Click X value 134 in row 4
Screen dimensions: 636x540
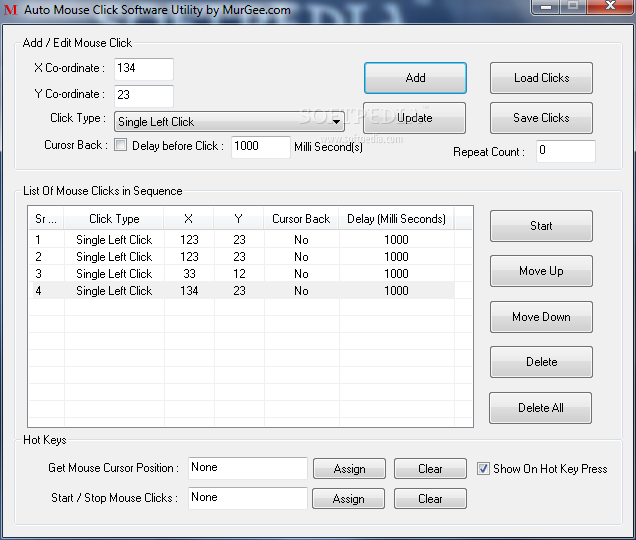(x=189, y=291)
